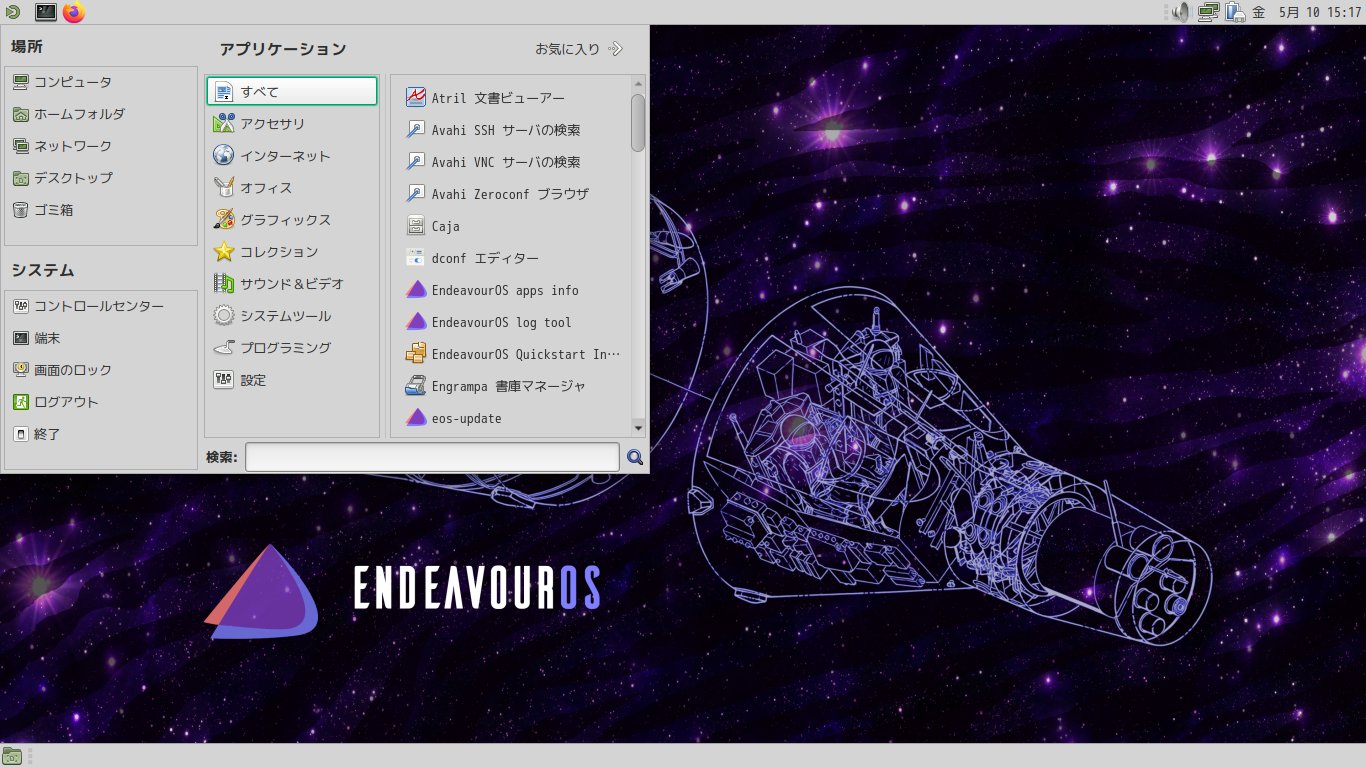Open ネットワーク place

click(x=101, y=146)
